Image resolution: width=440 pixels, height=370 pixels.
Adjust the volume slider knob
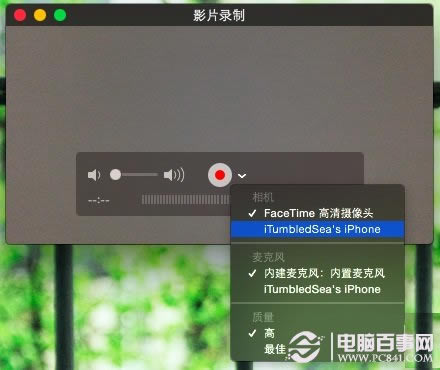pos(115,174)
